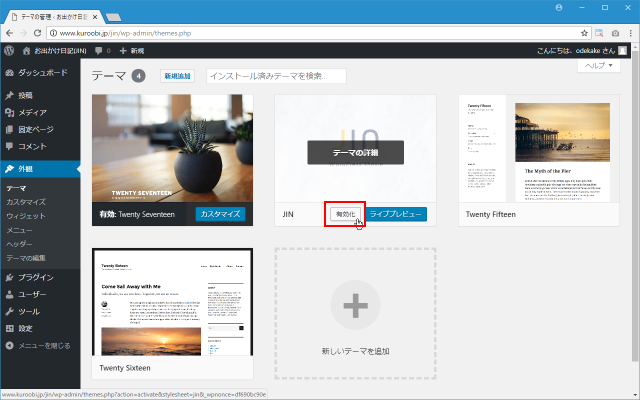Click the camera extension icon

coord(615,33)
